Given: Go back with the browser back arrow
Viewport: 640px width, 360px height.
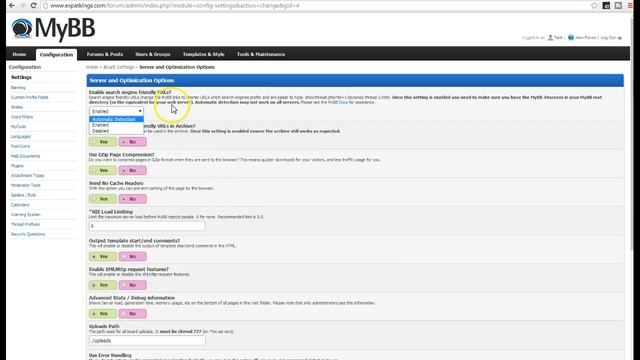Looking at the screenshot, I should coord(12,5).
